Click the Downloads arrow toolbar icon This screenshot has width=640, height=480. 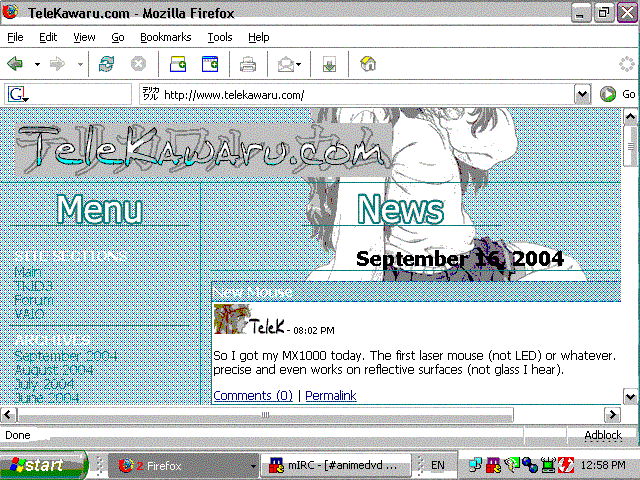click(x=329, y=64)
